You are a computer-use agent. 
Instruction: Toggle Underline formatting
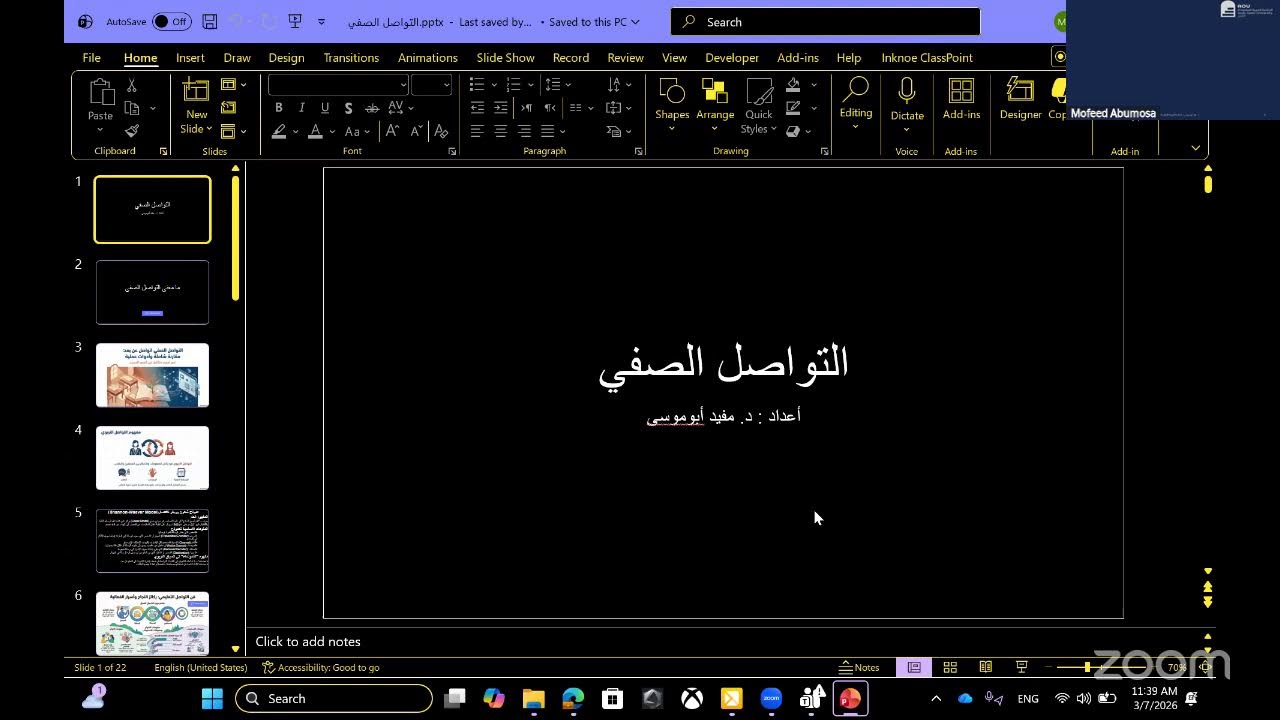325,108
